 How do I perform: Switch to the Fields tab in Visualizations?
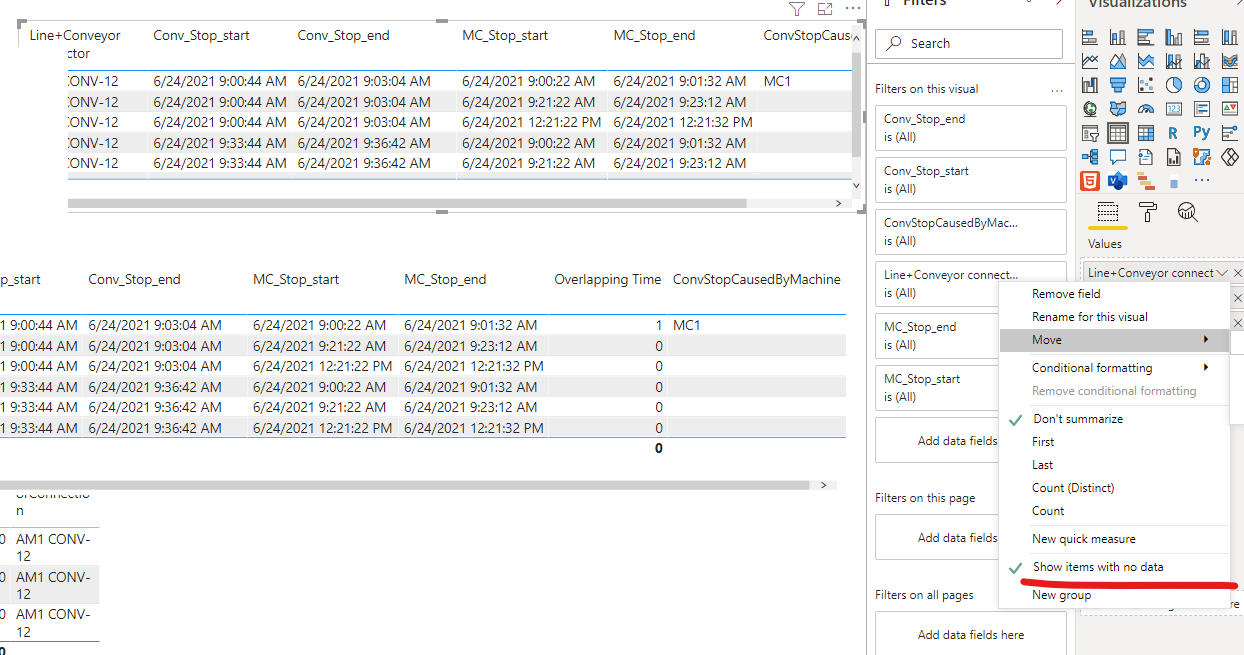coord(1107,212)
